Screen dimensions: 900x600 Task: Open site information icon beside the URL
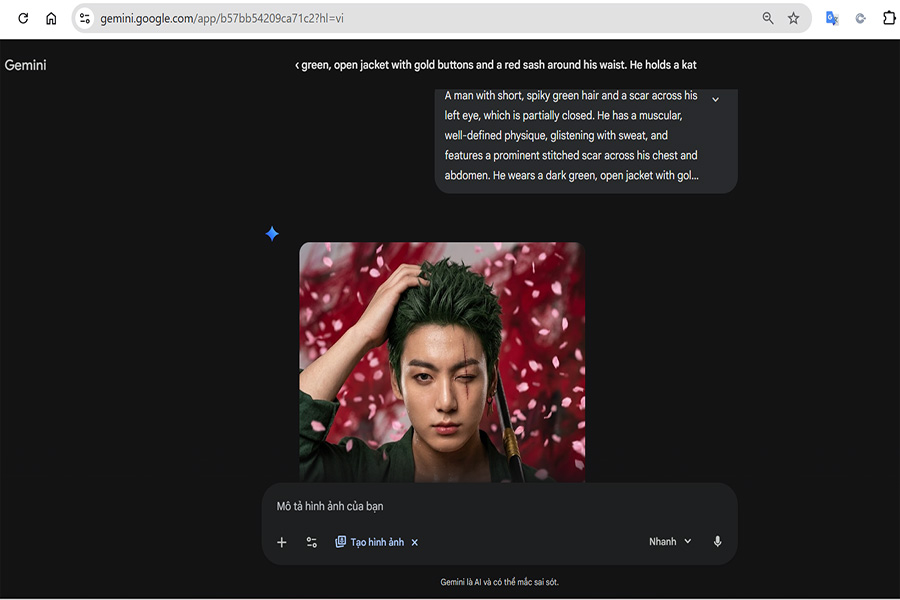pyautogui.click(x=85, y=18)
